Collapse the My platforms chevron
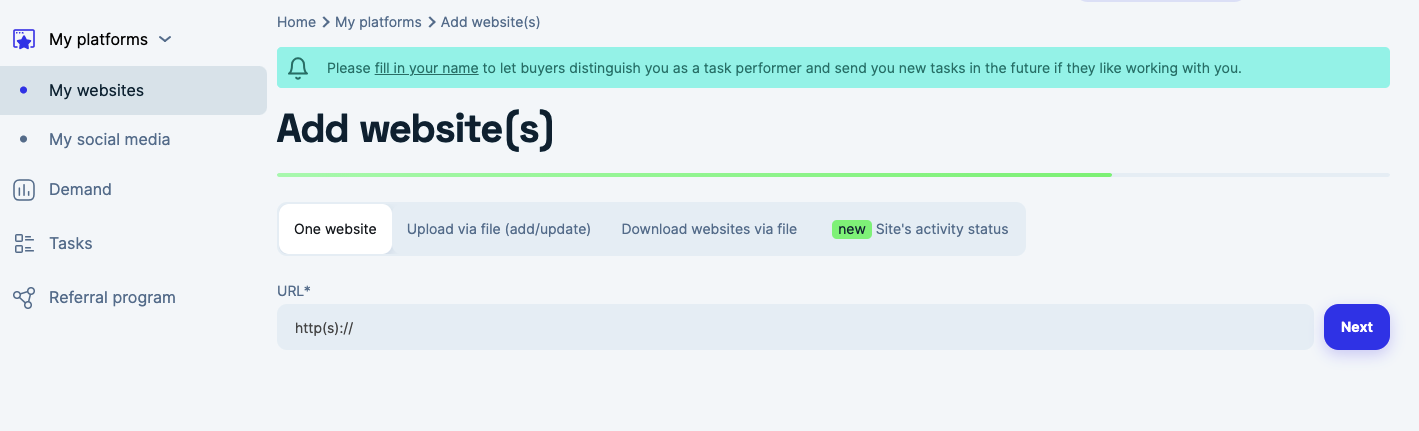Viewport: 1419px width, 431px height. point(166,40)
